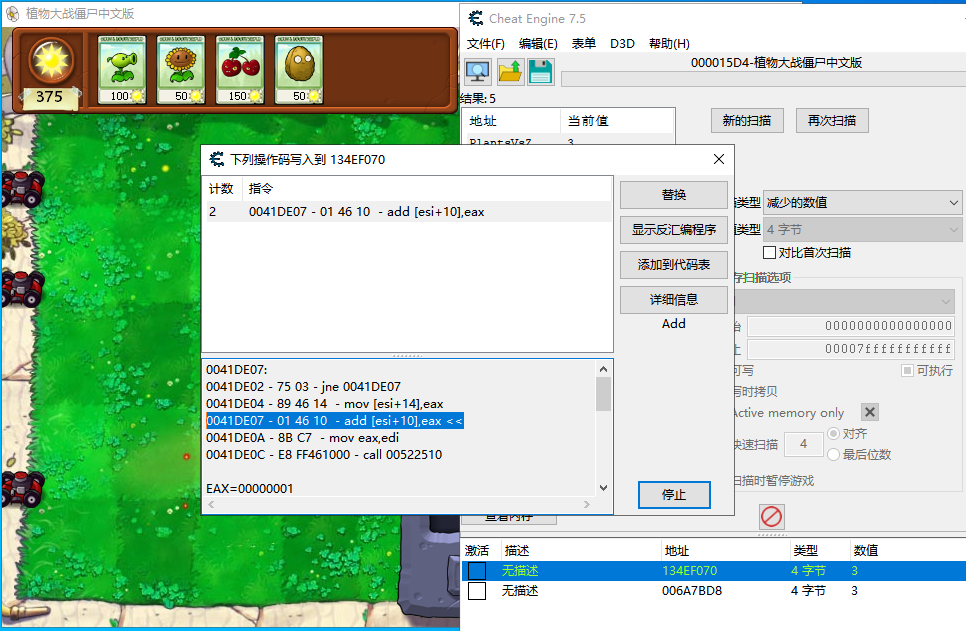Click the highlighted address 134EF070 cell
966x631 pixels.
pos(689,571)
